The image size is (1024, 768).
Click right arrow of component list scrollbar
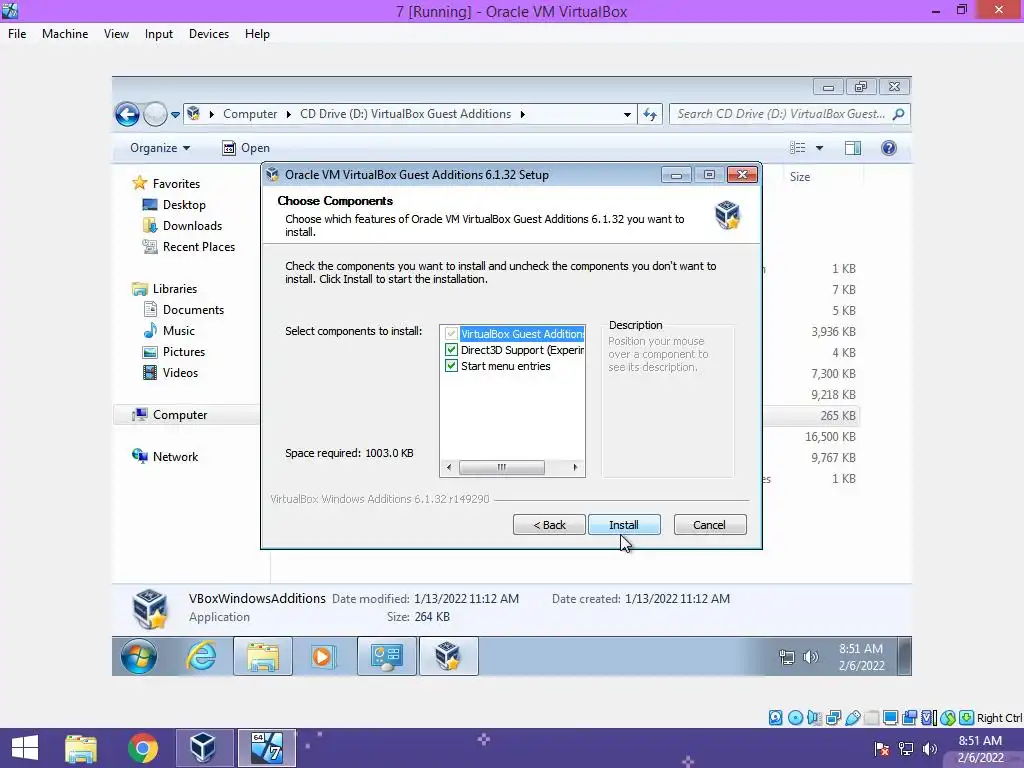coord(575,467)
